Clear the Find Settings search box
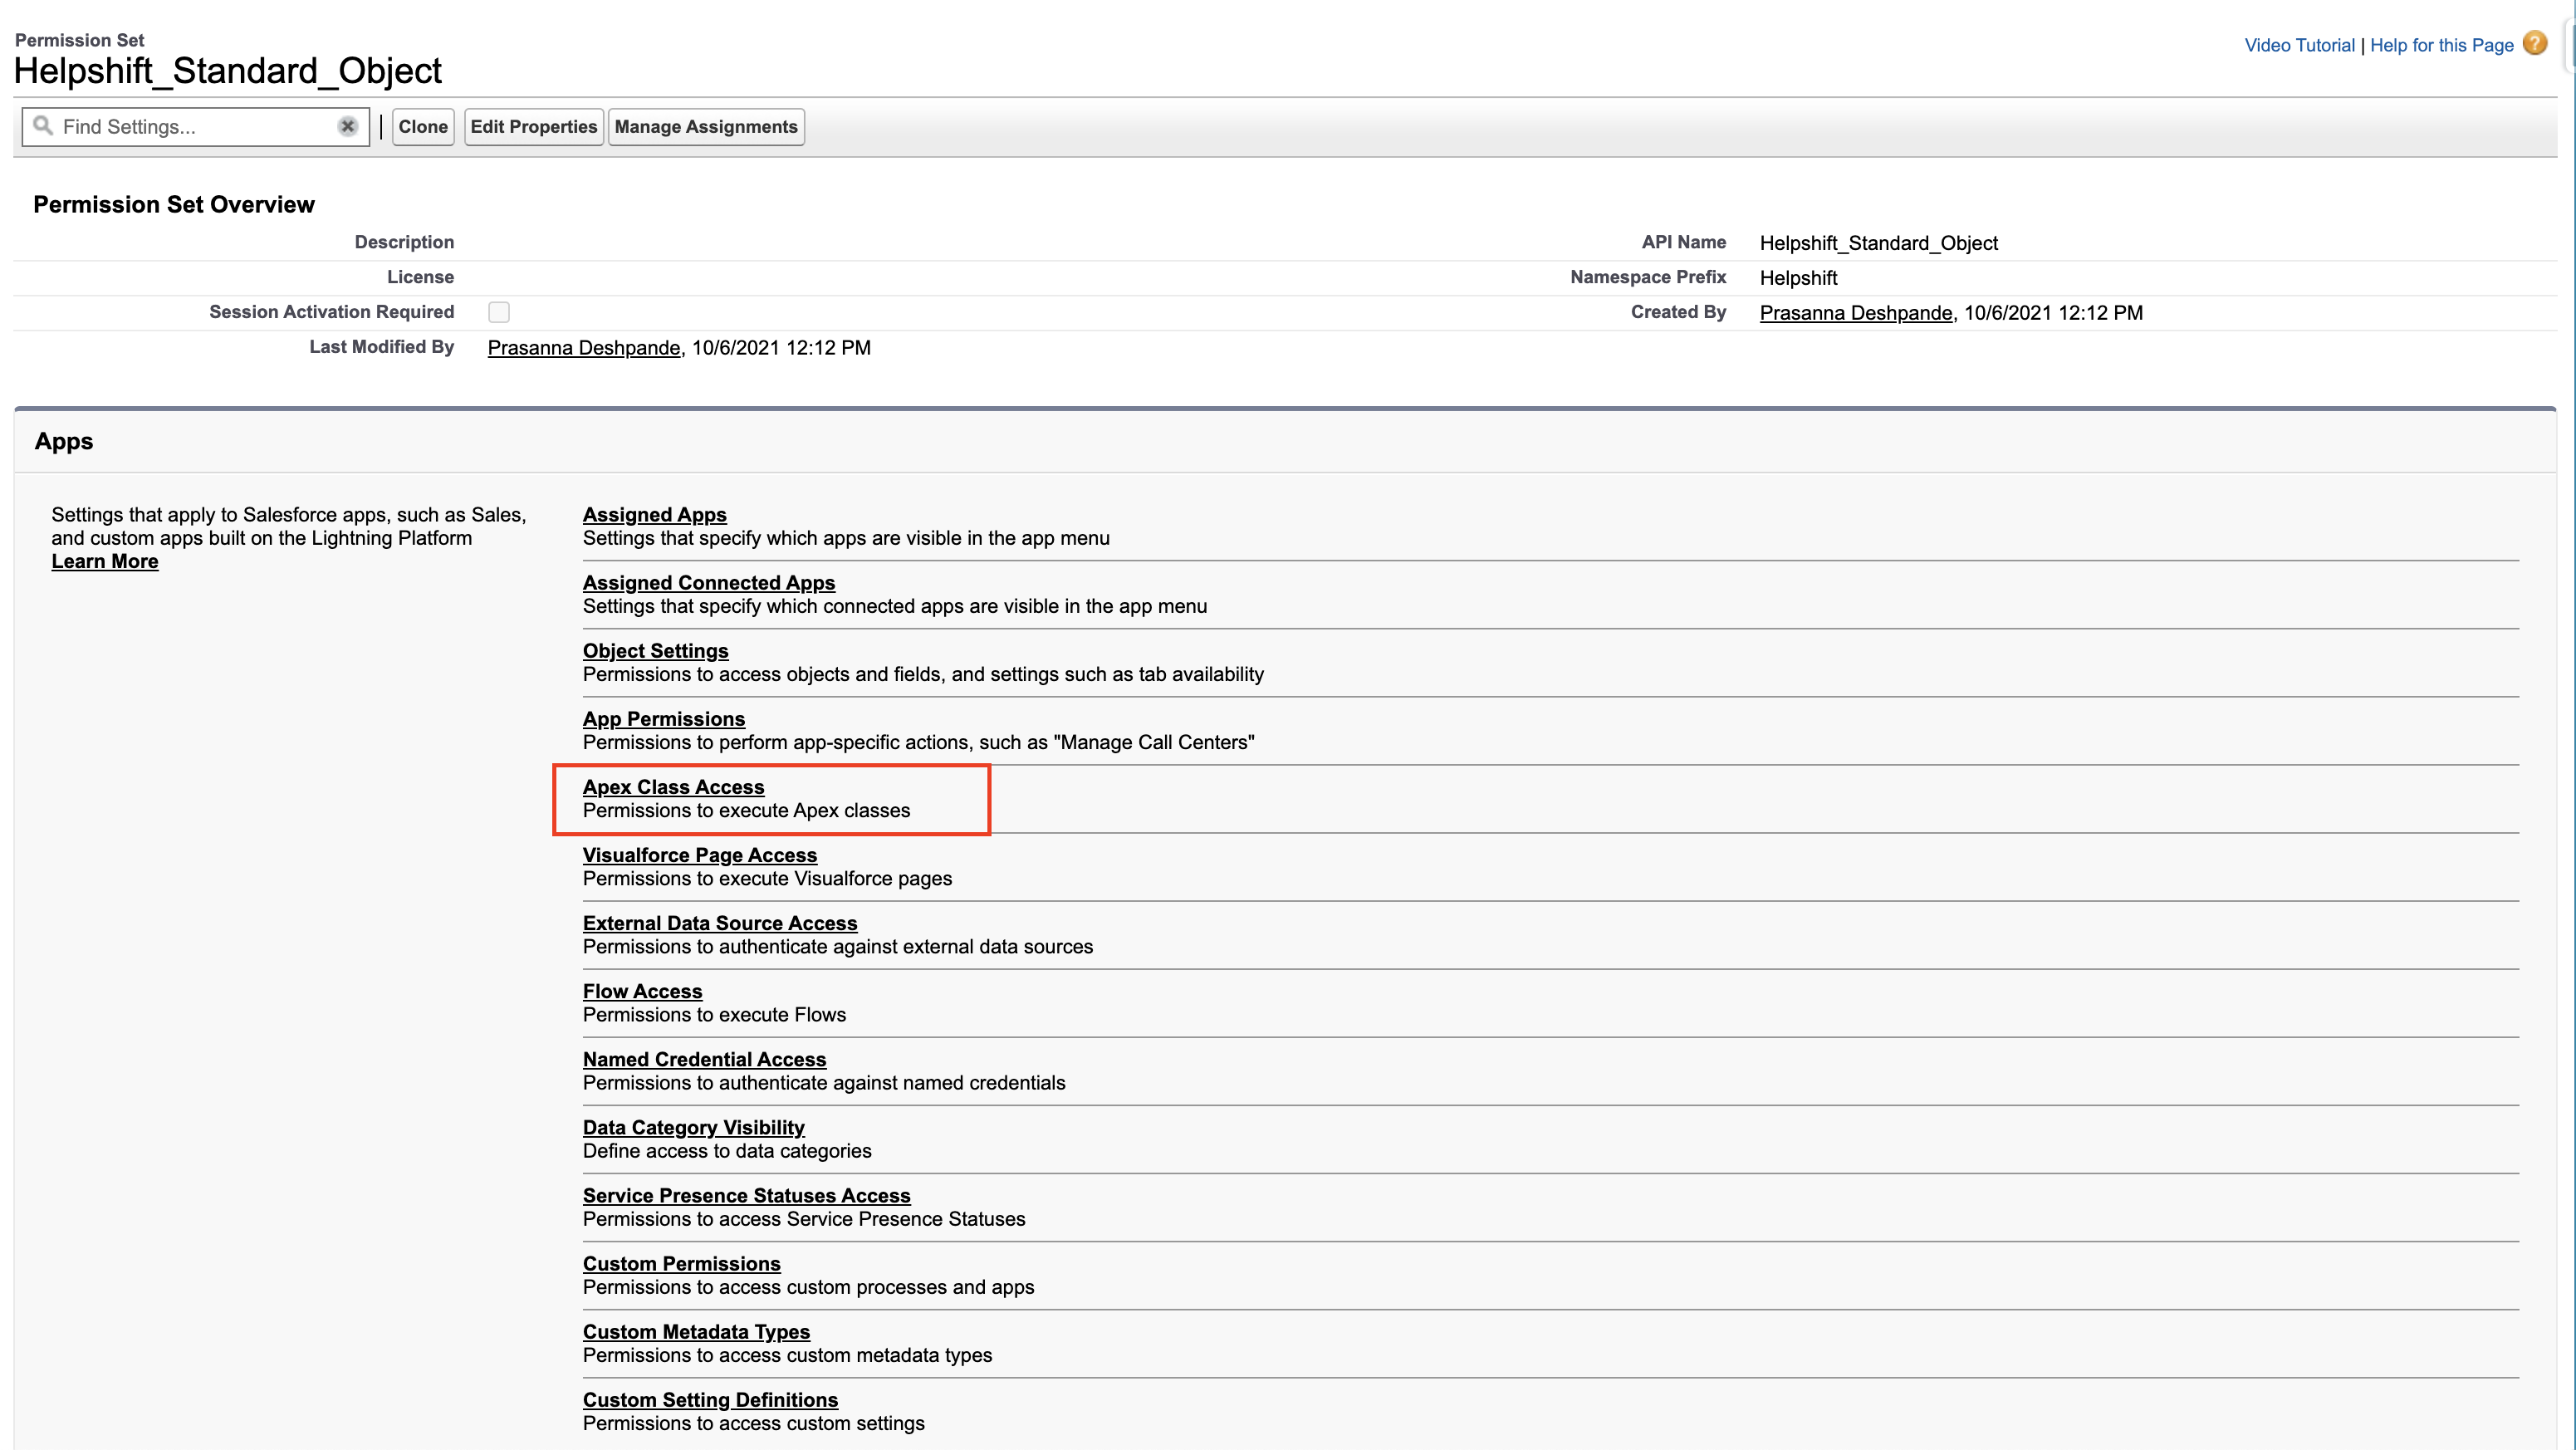The image size is (2576, 1450). pyautogui.click(x=347, y=127)
